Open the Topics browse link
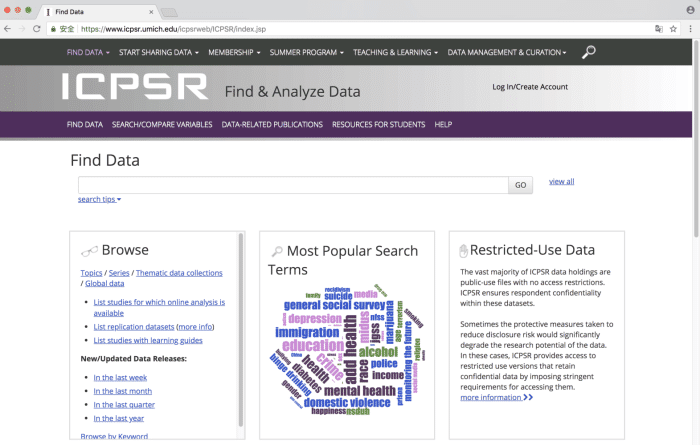This screenshot has width=700, height=445. (91, 273)
